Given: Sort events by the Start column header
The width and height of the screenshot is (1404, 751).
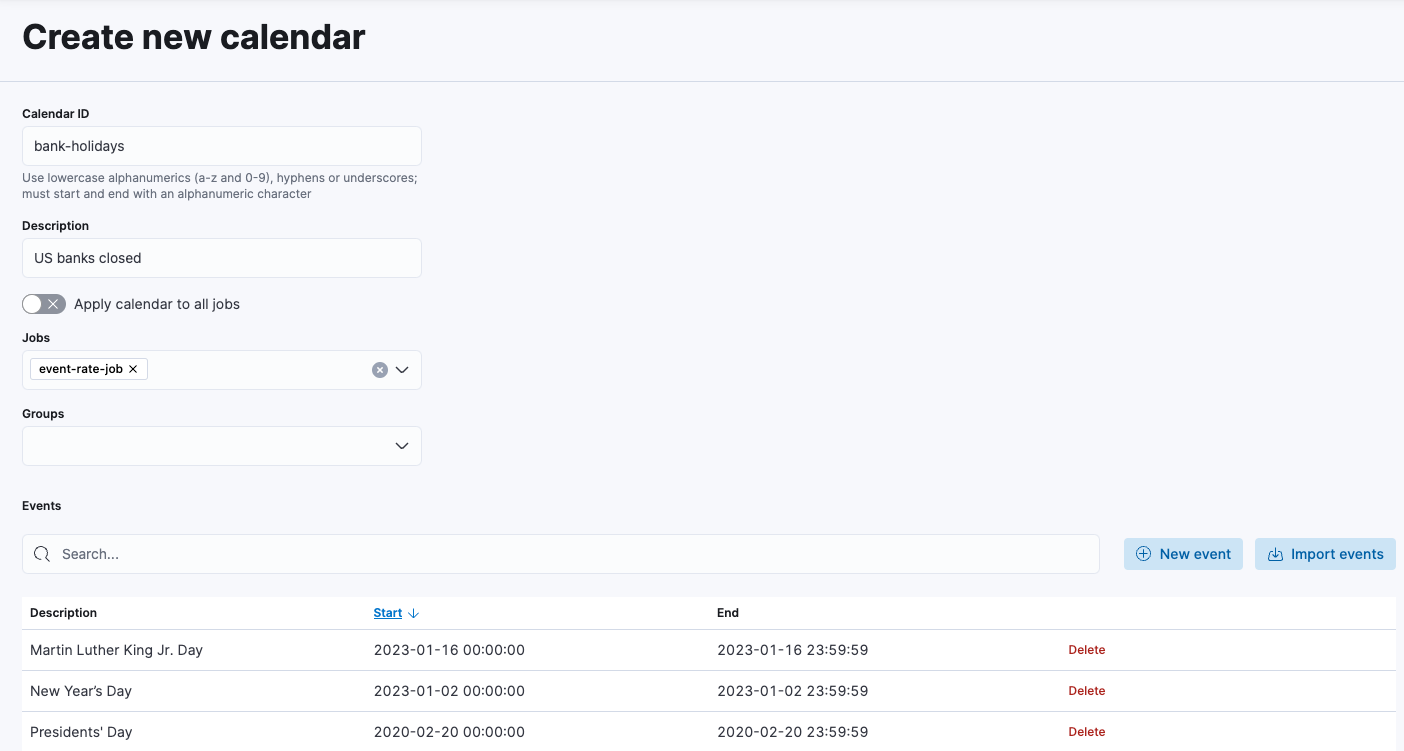Looking at the screenshot, I should click(x=388, y=613).
